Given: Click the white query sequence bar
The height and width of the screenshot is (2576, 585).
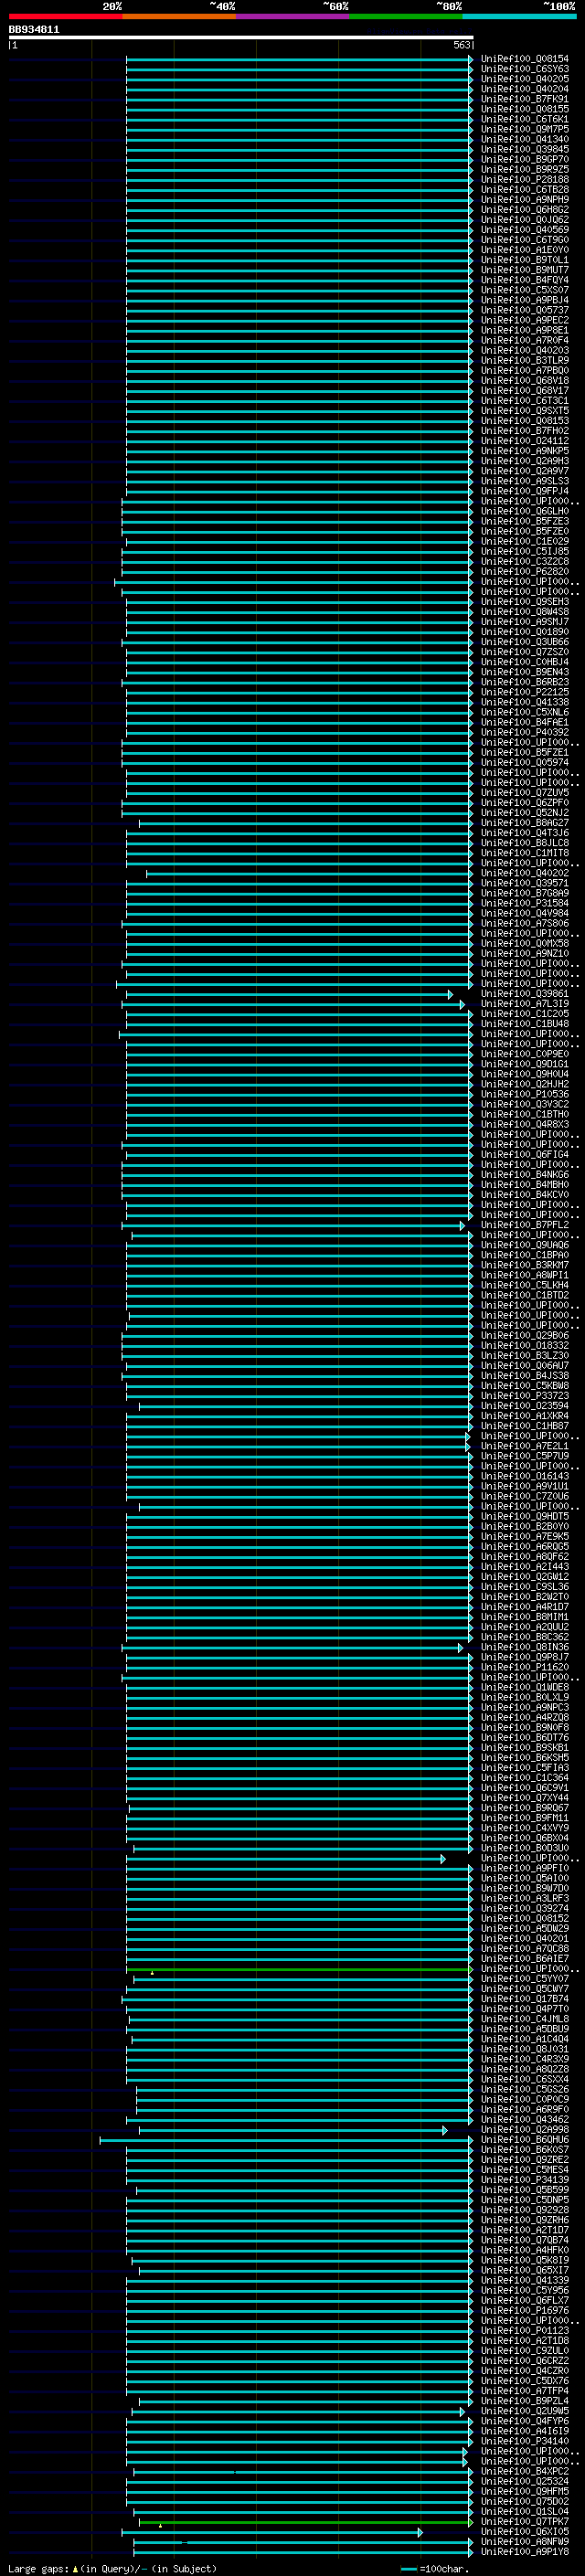Looking at the screenshot, I should (241, 37).
